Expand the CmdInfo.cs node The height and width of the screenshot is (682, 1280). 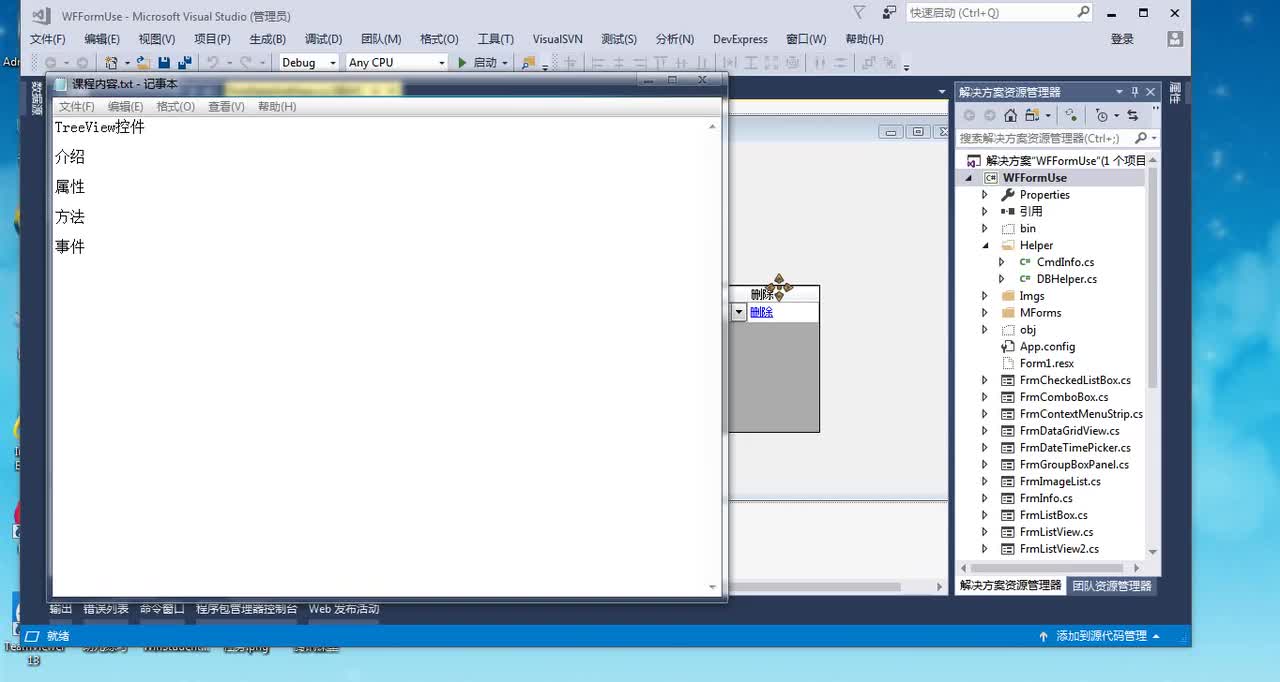pyautogui.click(x=1001, y=262)
